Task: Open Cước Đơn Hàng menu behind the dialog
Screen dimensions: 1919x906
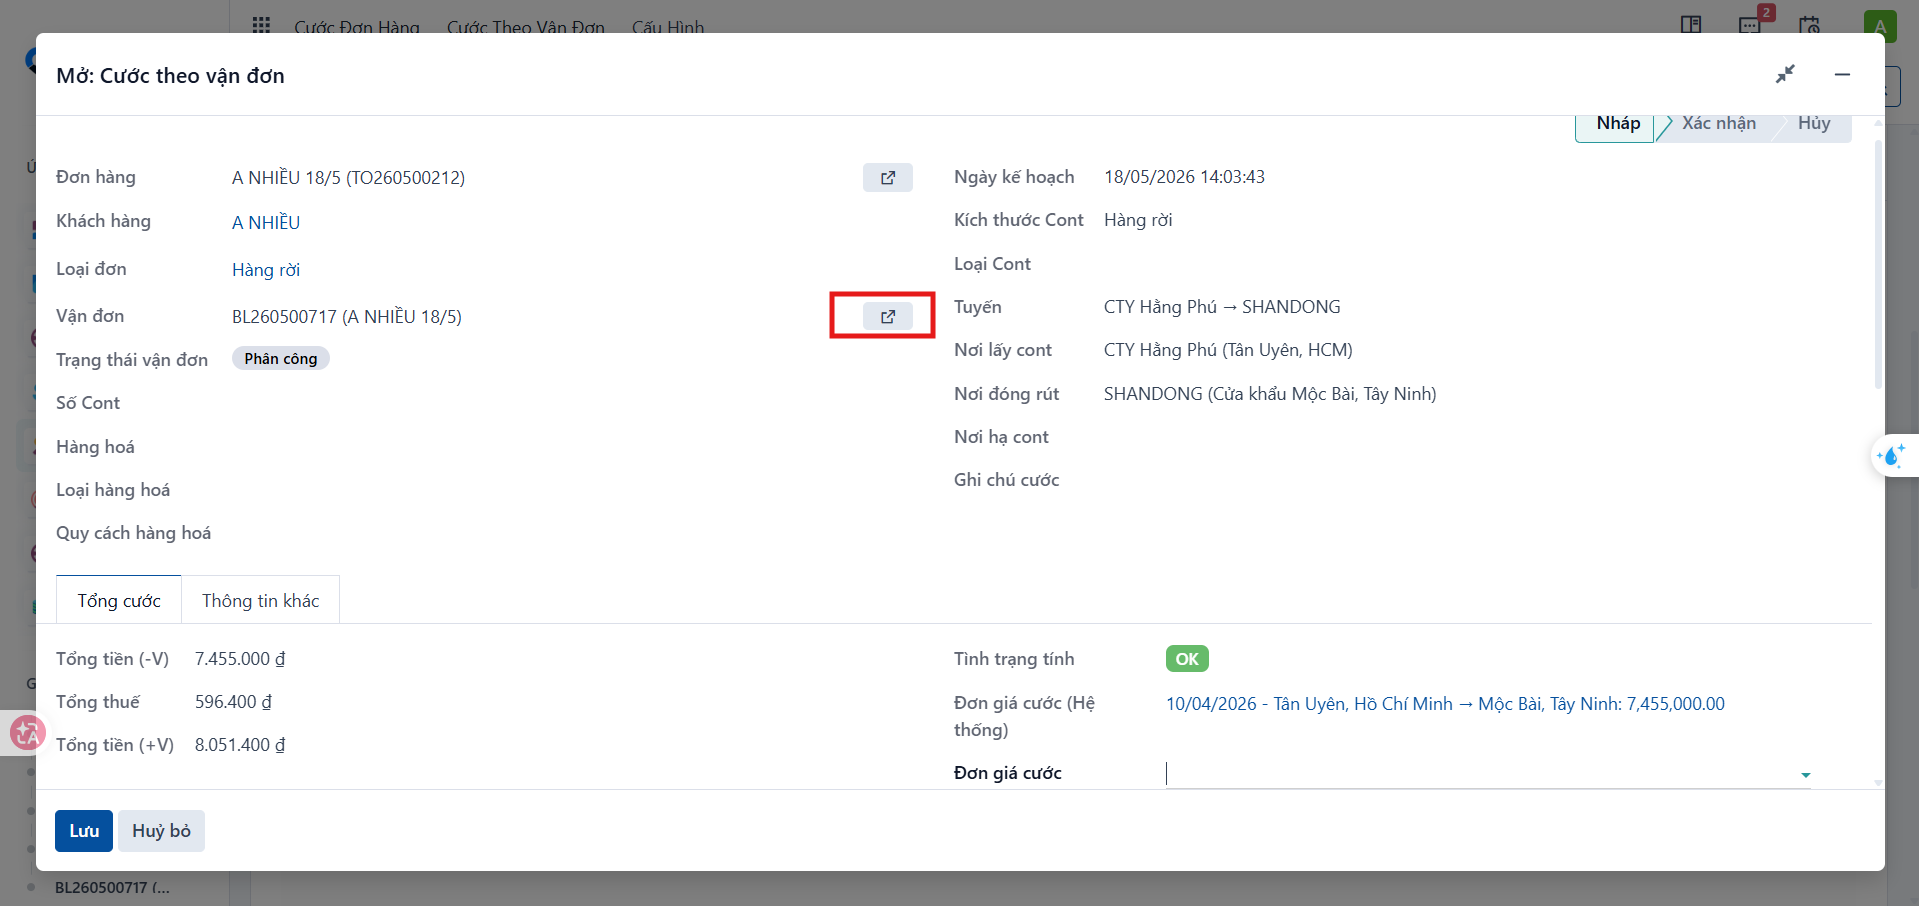Action: 357,27
